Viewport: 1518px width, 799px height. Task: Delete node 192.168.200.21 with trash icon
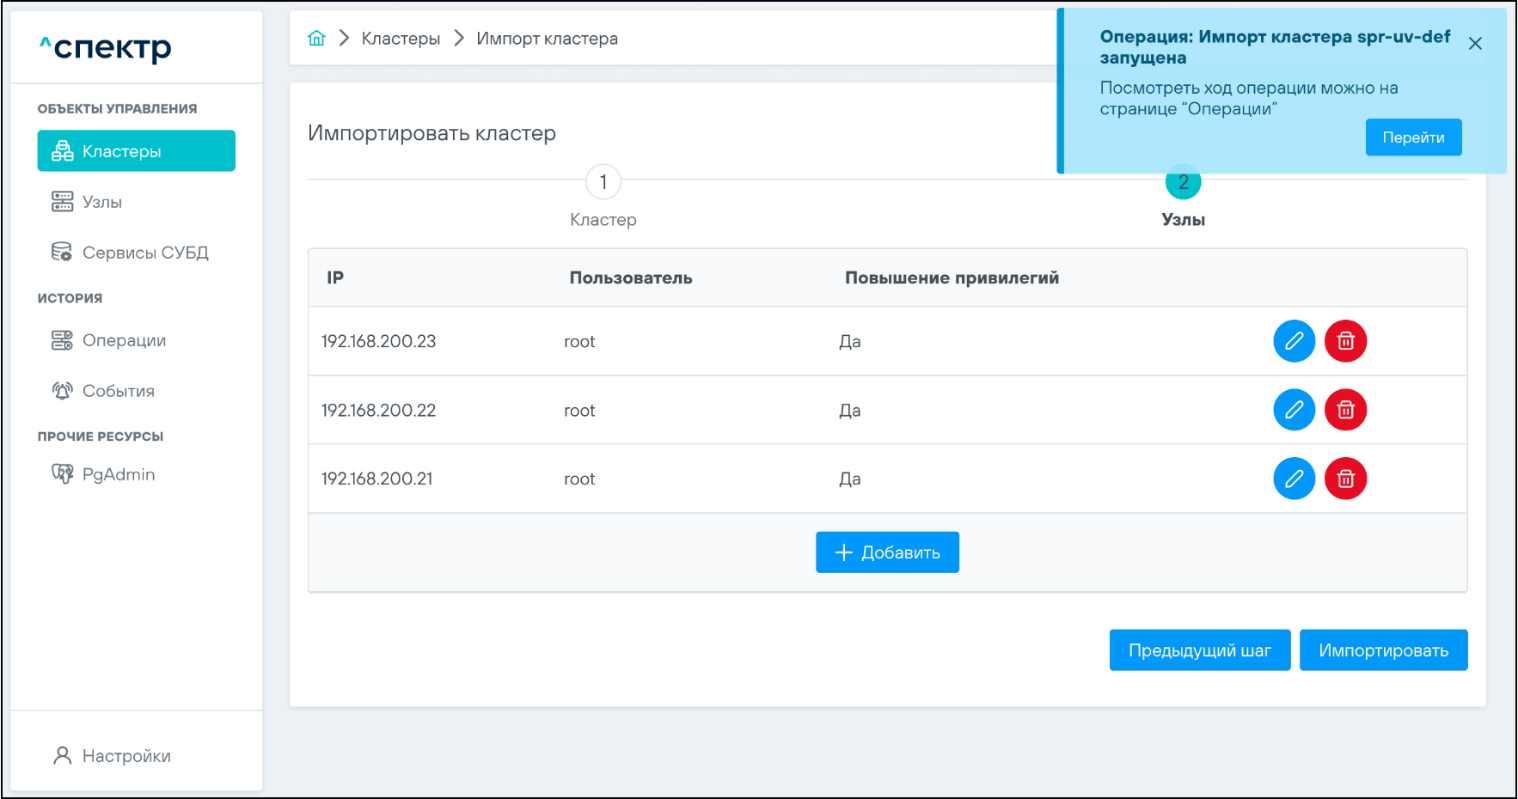point(1345,479)
